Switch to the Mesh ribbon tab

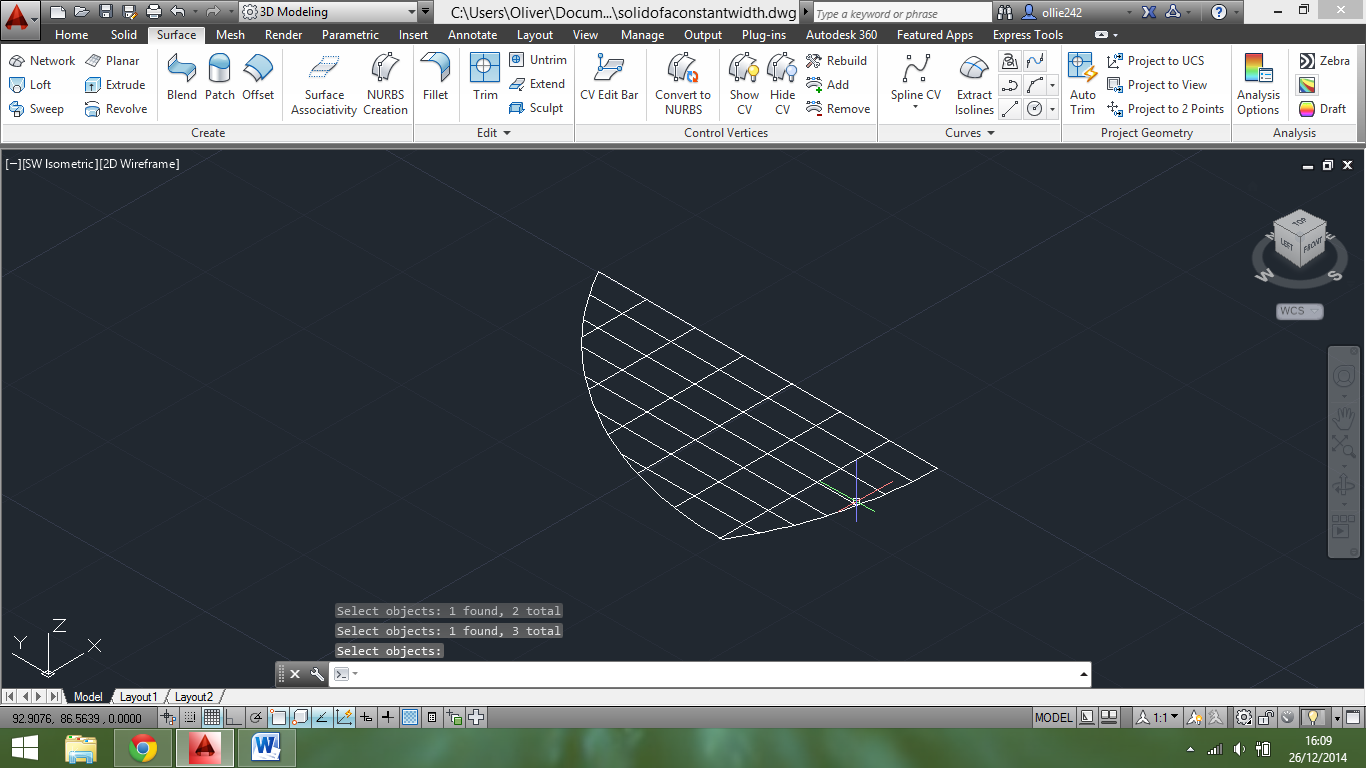230,35
